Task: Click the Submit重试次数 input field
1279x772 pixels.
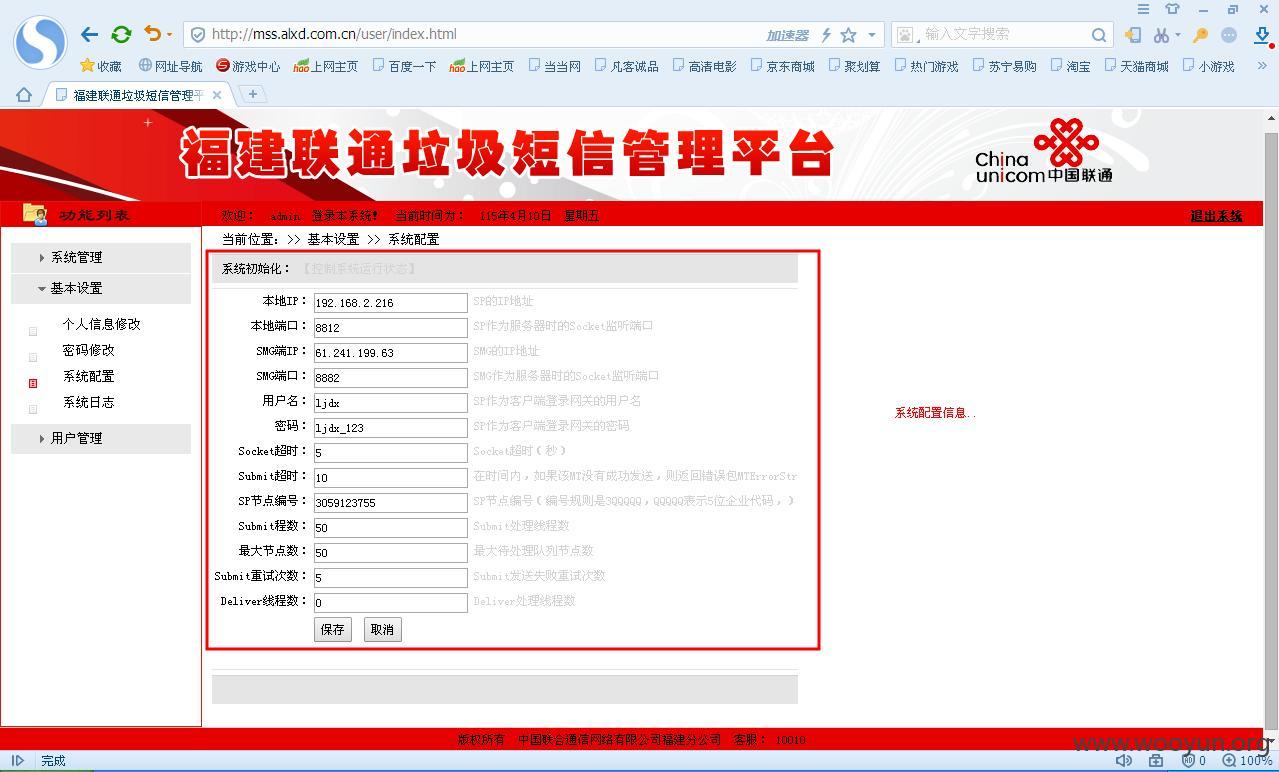Action: point(391,577)
